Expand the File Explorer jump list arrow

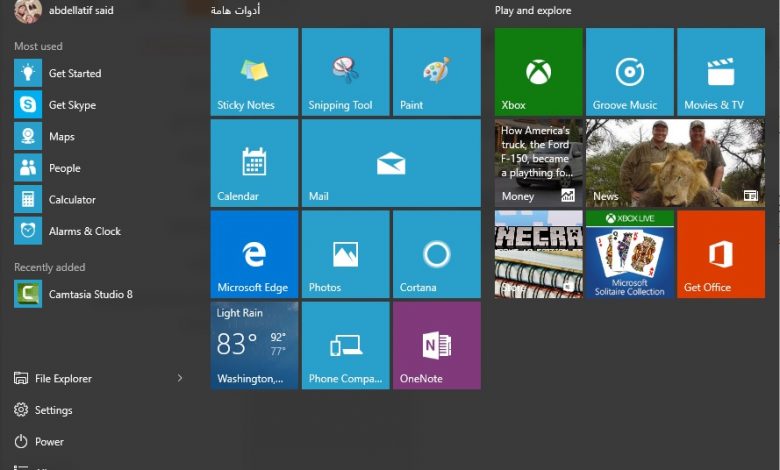pyautogui.click(x=180, y=378)
